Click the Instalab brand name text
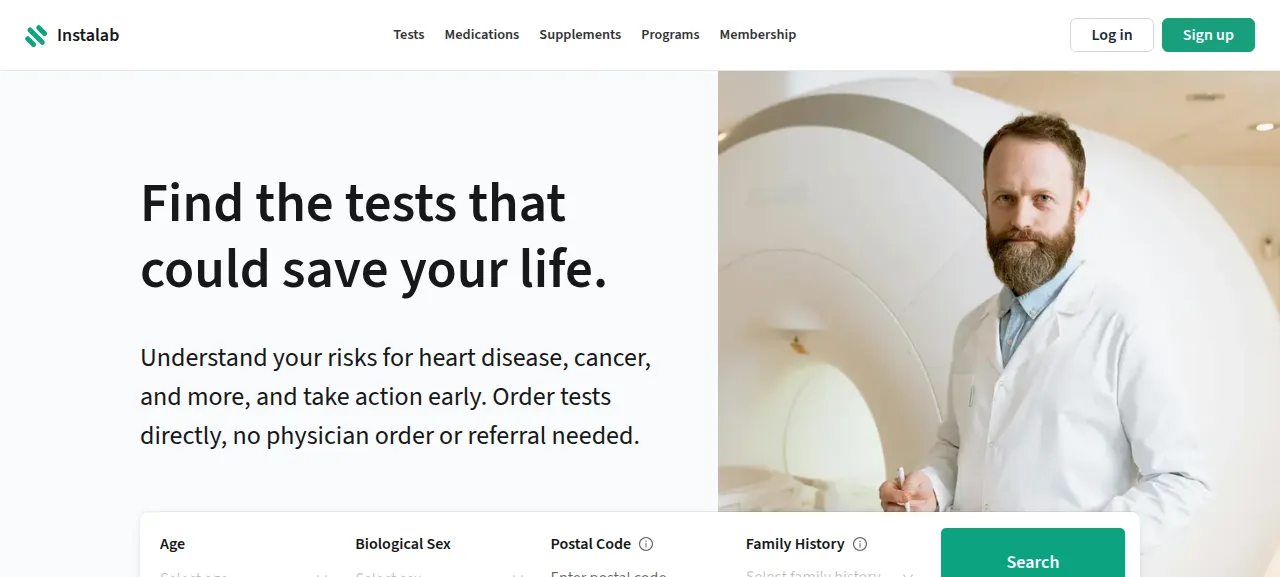 point(88,35)
